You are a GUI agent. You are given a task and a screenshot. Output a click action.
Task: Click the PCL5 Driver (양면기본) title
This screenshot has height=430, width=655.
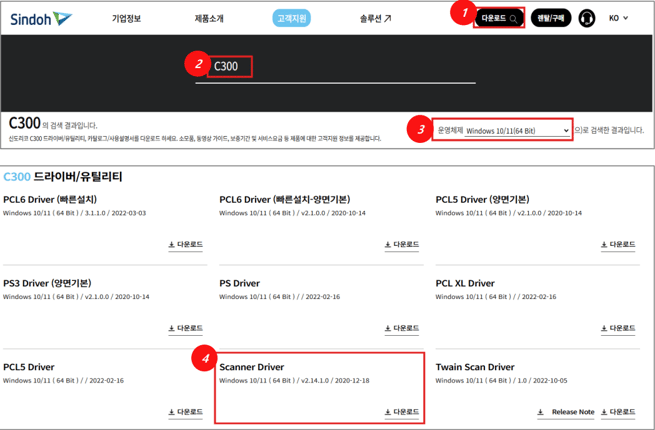pos(482,200)
